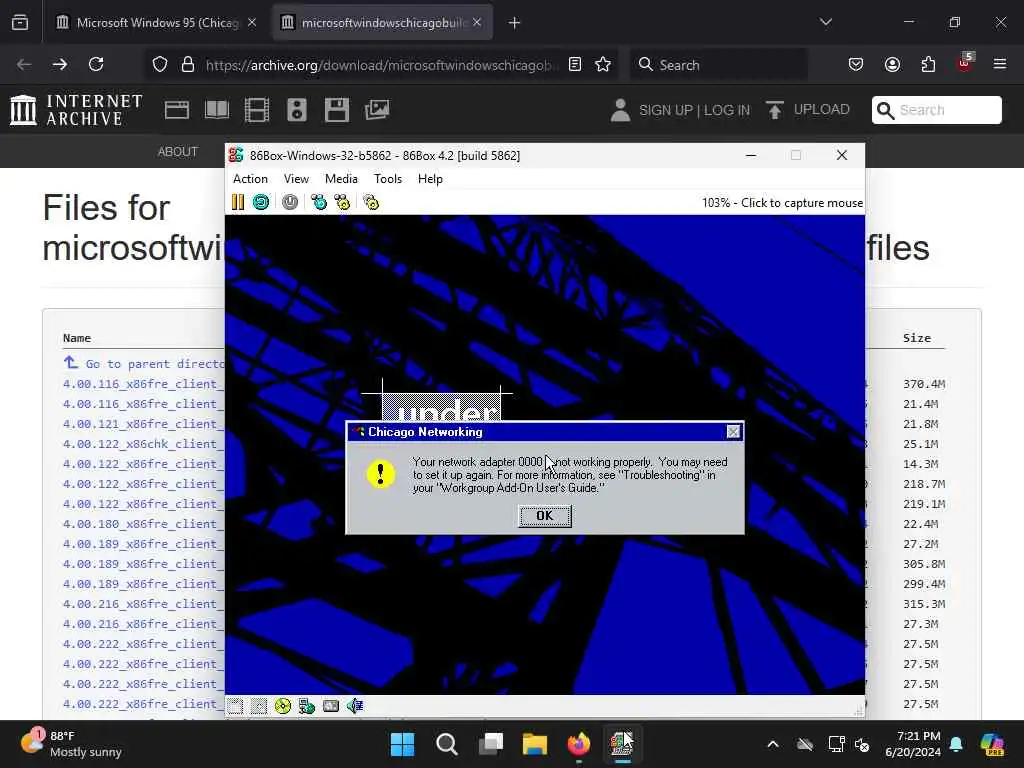
Task: Switch to Microsoft Windows 95 (Chicago) tab
Action: pyautogui.click(x=157, y=23)
